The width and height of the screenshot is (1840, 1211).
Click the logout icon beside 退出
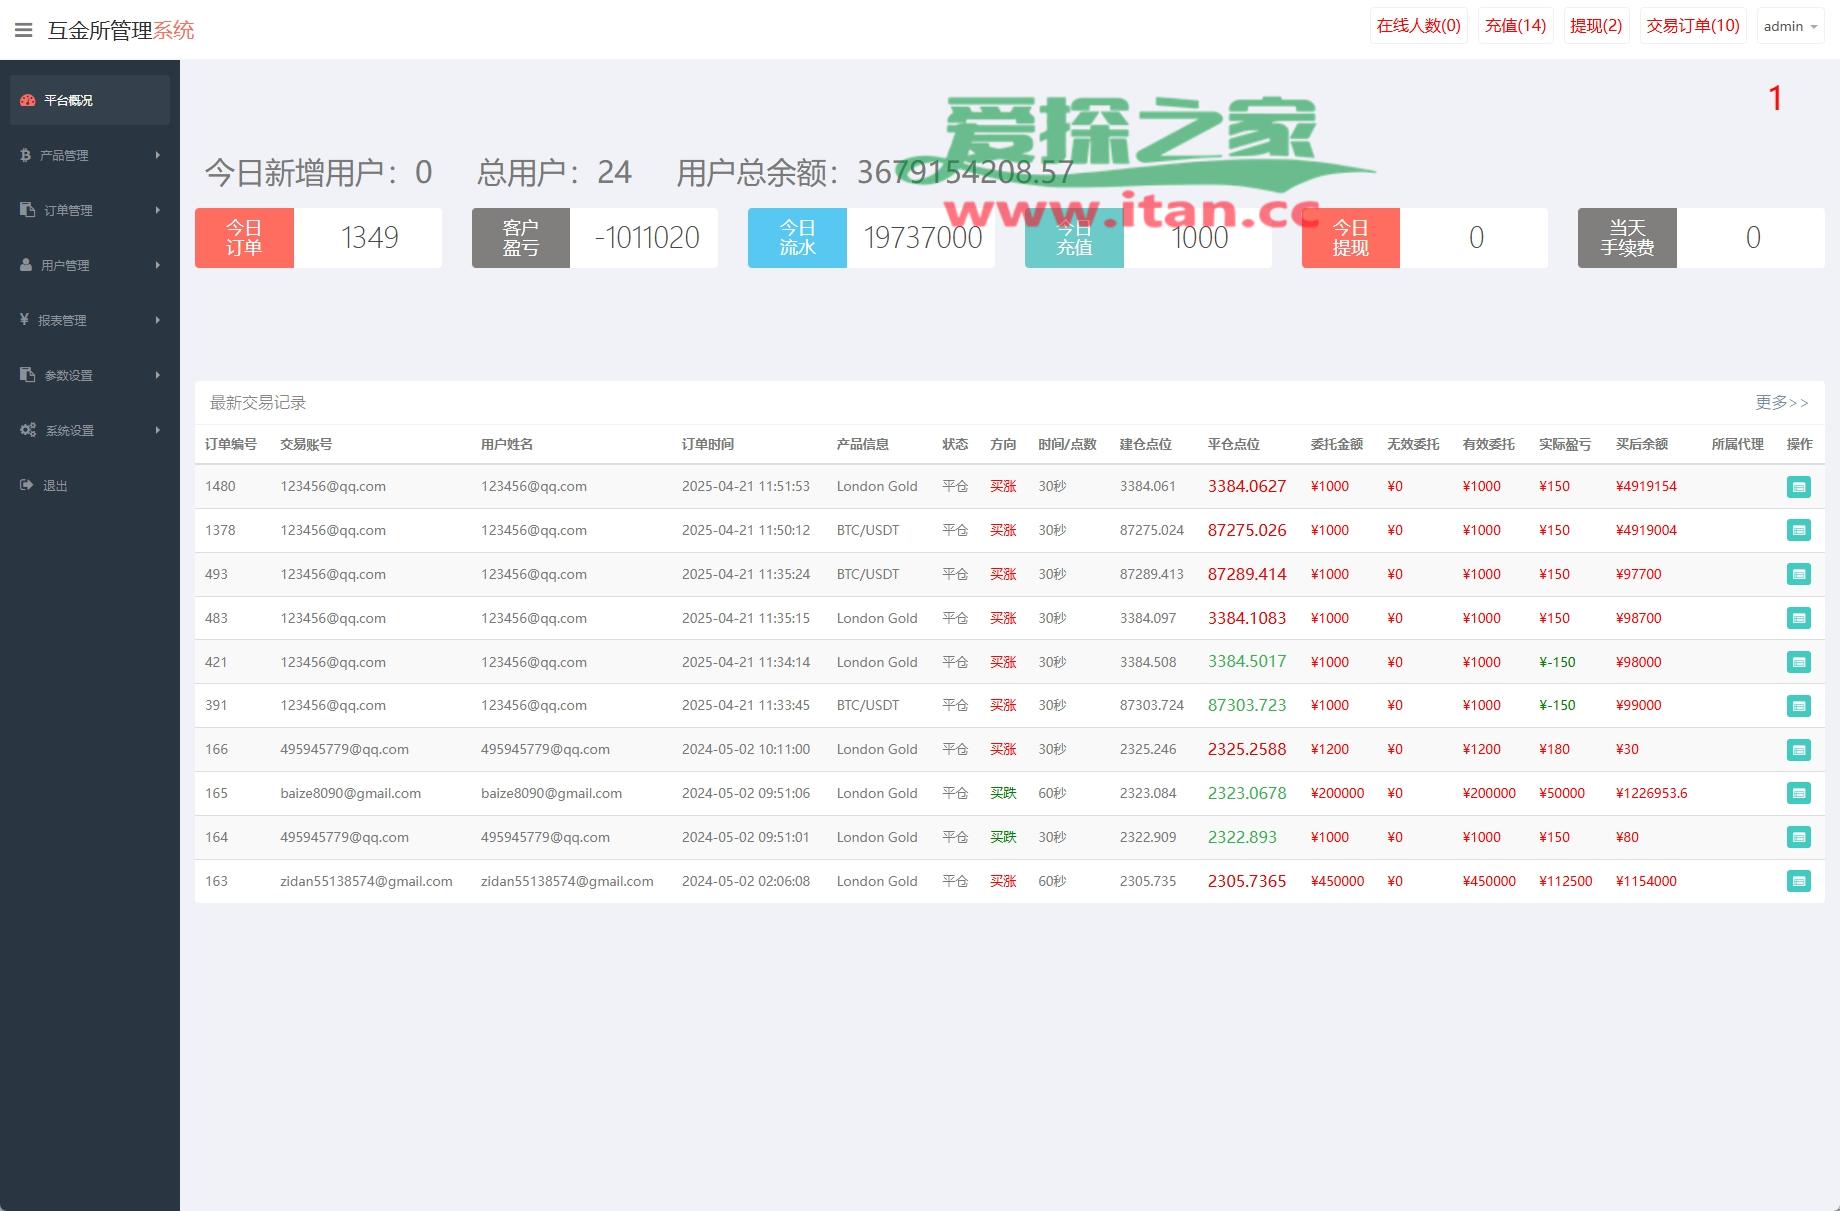[26, 485]
